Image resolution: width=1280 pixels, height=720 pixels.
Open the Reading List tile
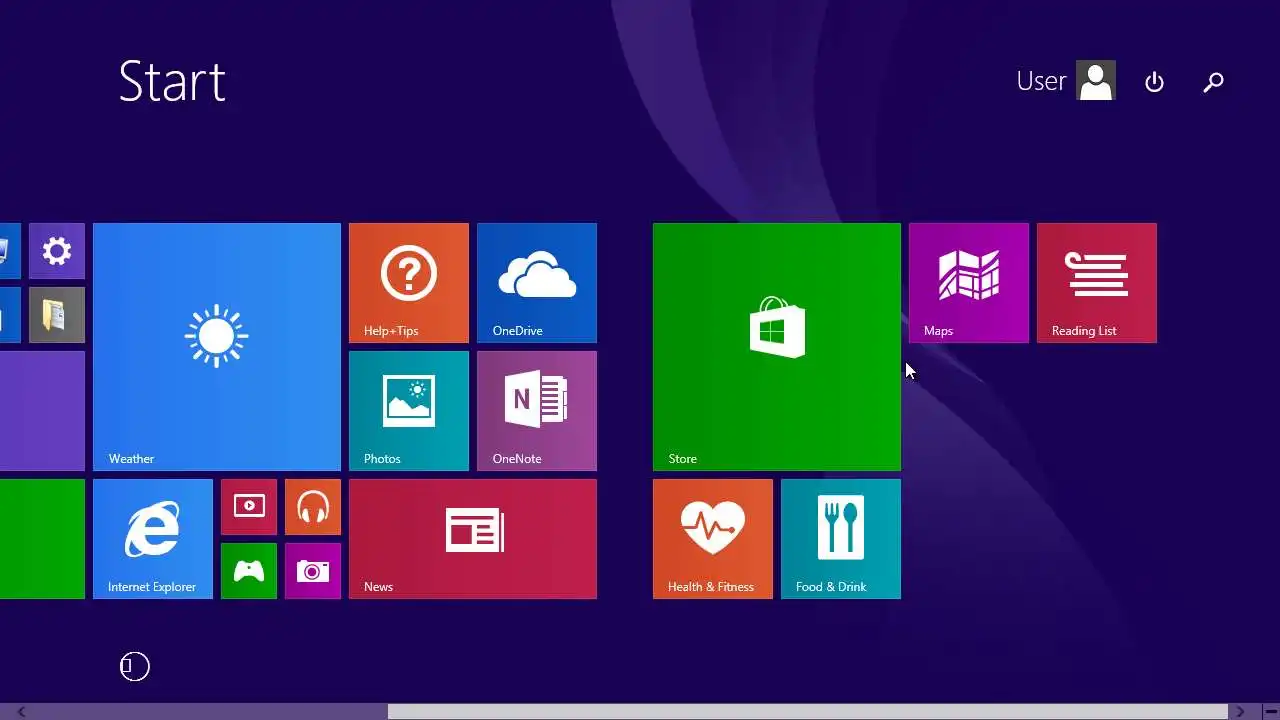[1097, 283]
